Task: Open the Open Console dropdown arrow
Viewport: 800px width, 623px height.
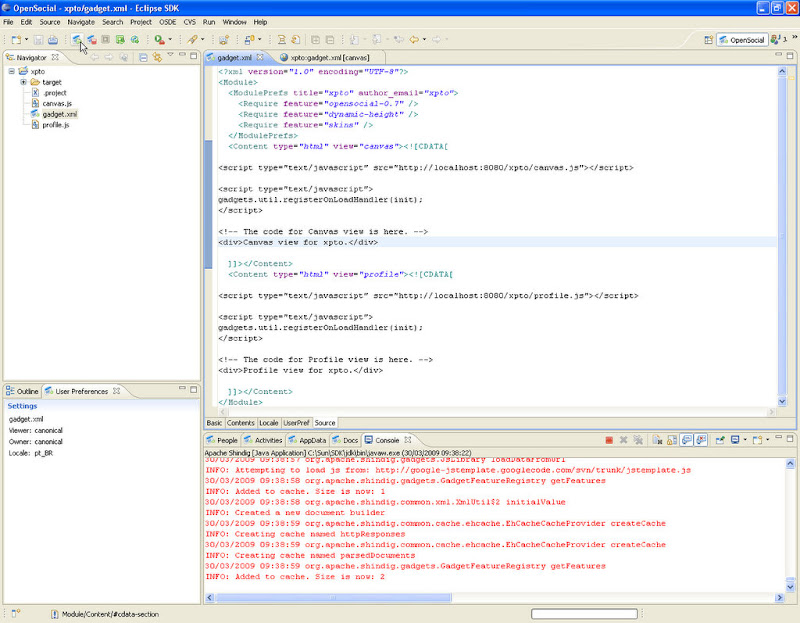Action: [x=767, y=440]
